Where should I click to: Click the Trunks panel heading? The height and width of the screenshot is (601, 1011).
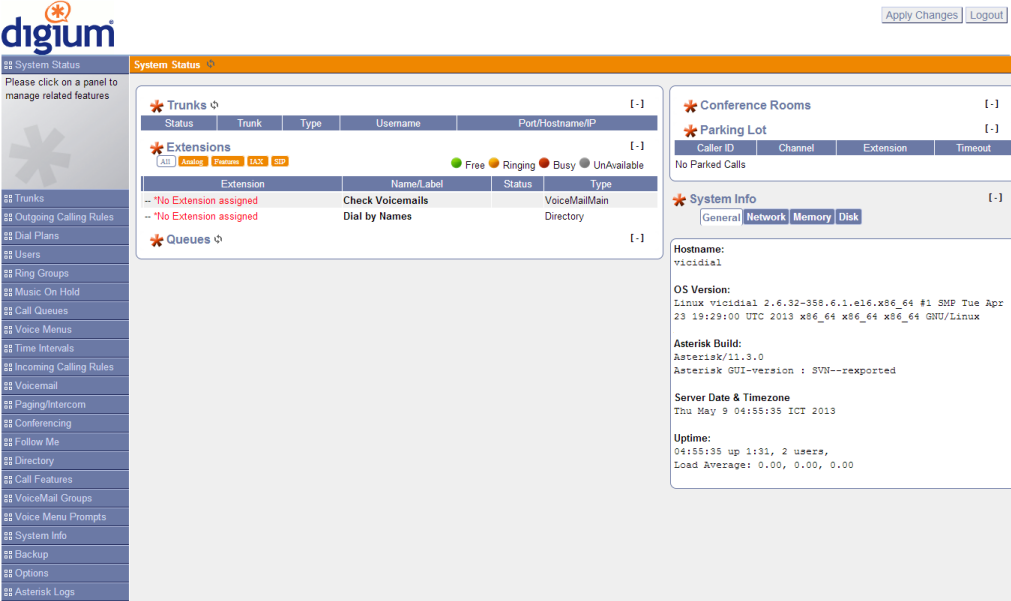tap(186, 105)
